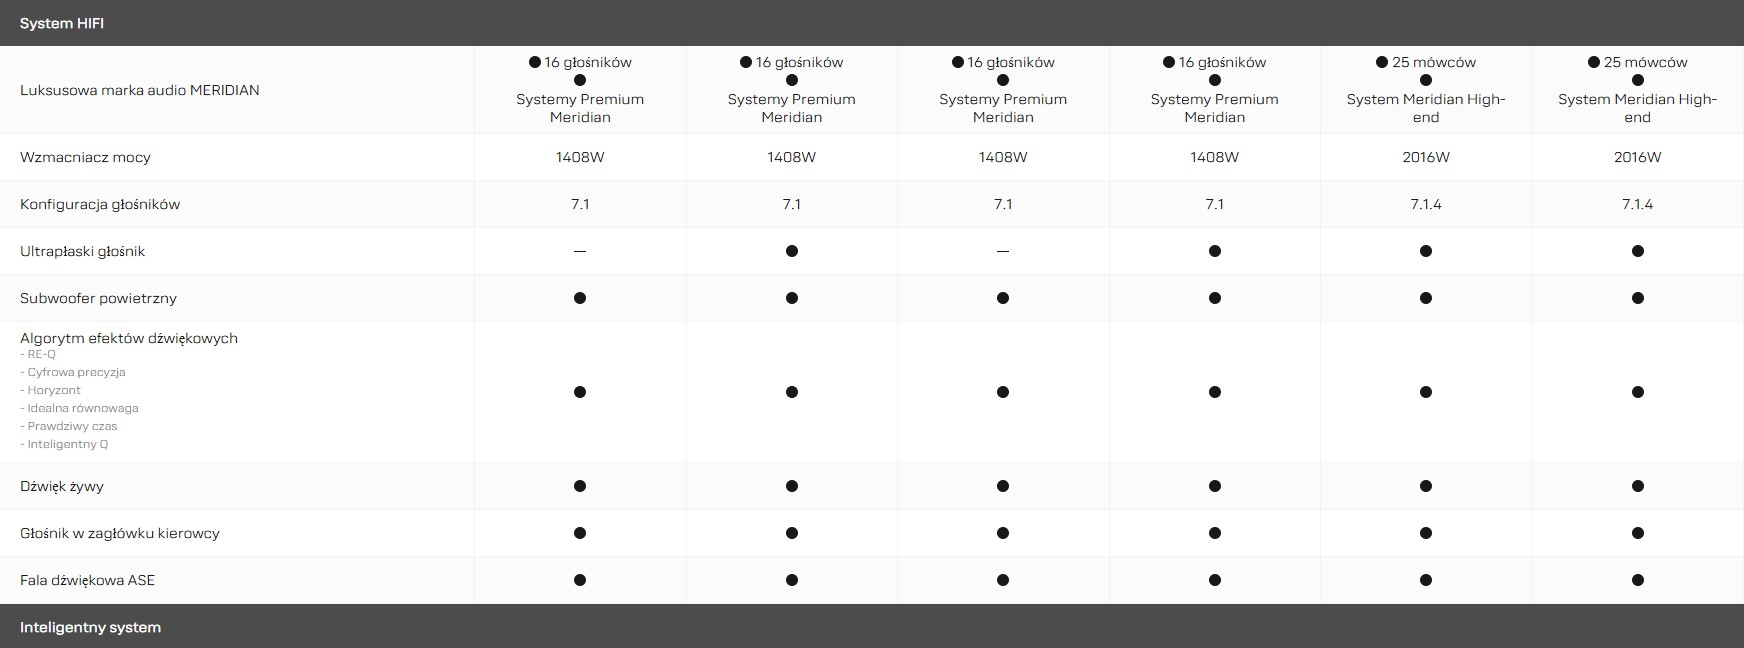Click the "Luksusowa marka audio MERIDIAN" row label
Image resolution: width=1744 pixels, height=648 pixels.
pyautogui.click(x=140, y=90)
